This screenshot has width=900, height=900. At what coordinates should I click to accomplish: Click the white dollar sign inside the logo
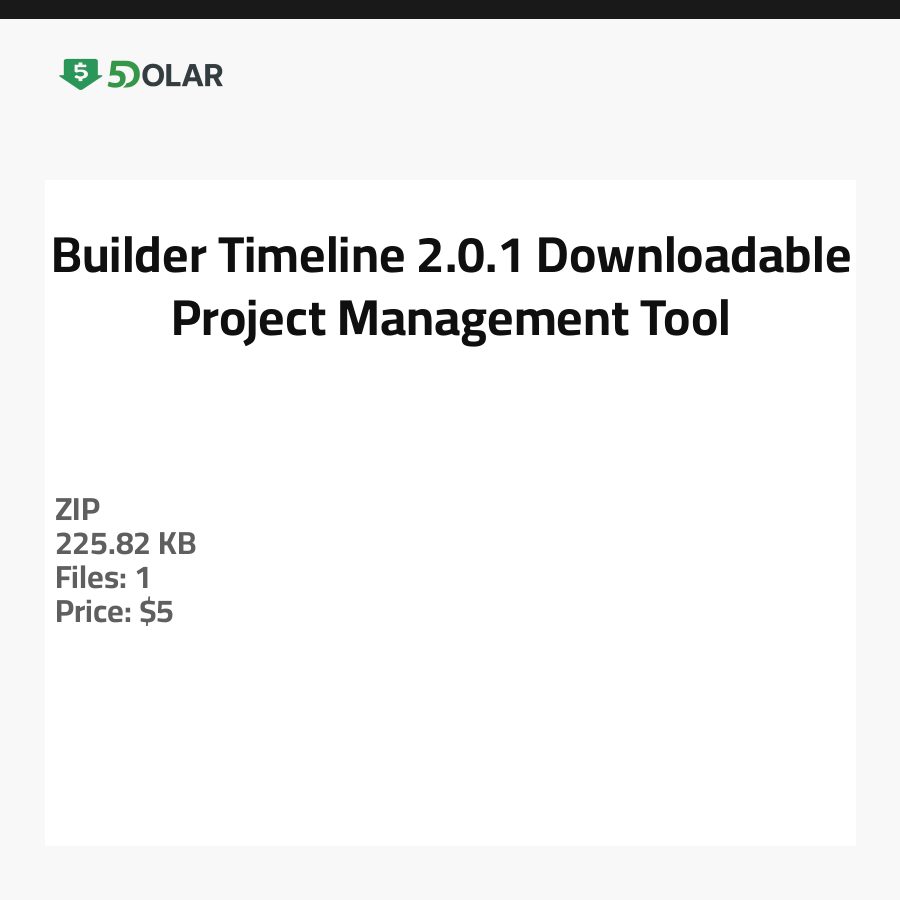pos(80,71)
